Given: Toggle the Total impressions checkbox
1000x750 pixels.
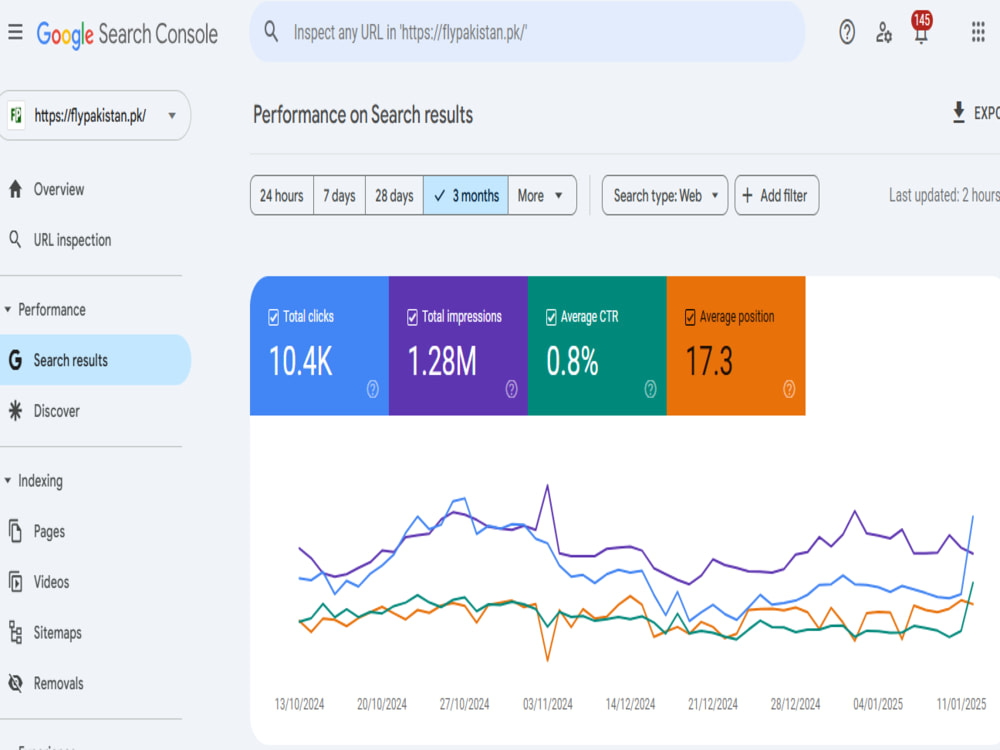Looking at the screenshot, I should pos(413,317).
